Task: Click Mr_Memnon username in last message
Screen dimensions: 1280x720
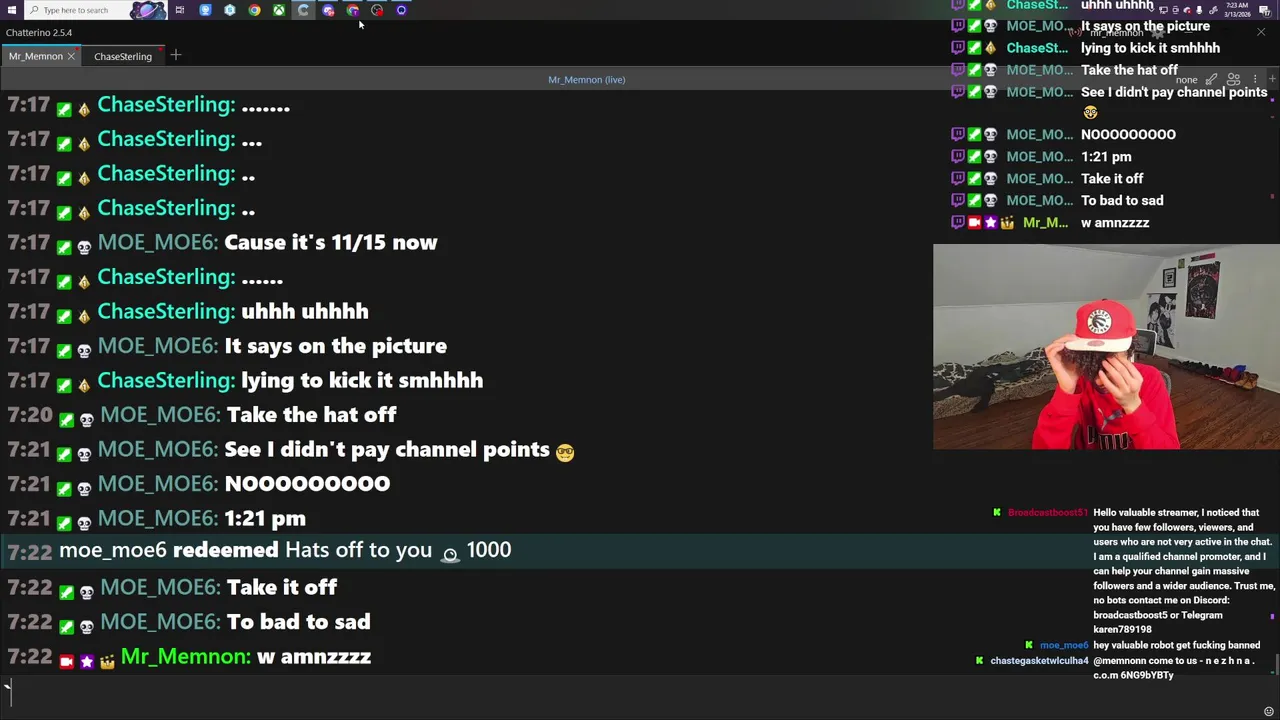Action: coord(185,657)
